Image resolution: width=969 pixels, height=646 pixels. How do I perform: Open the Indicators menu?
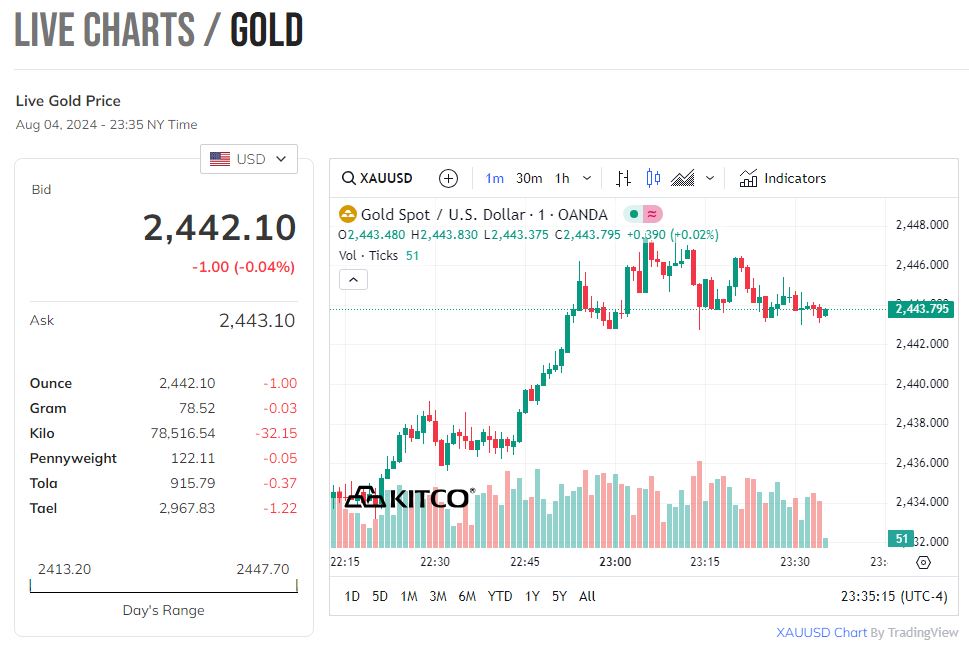tap(783, 178)
